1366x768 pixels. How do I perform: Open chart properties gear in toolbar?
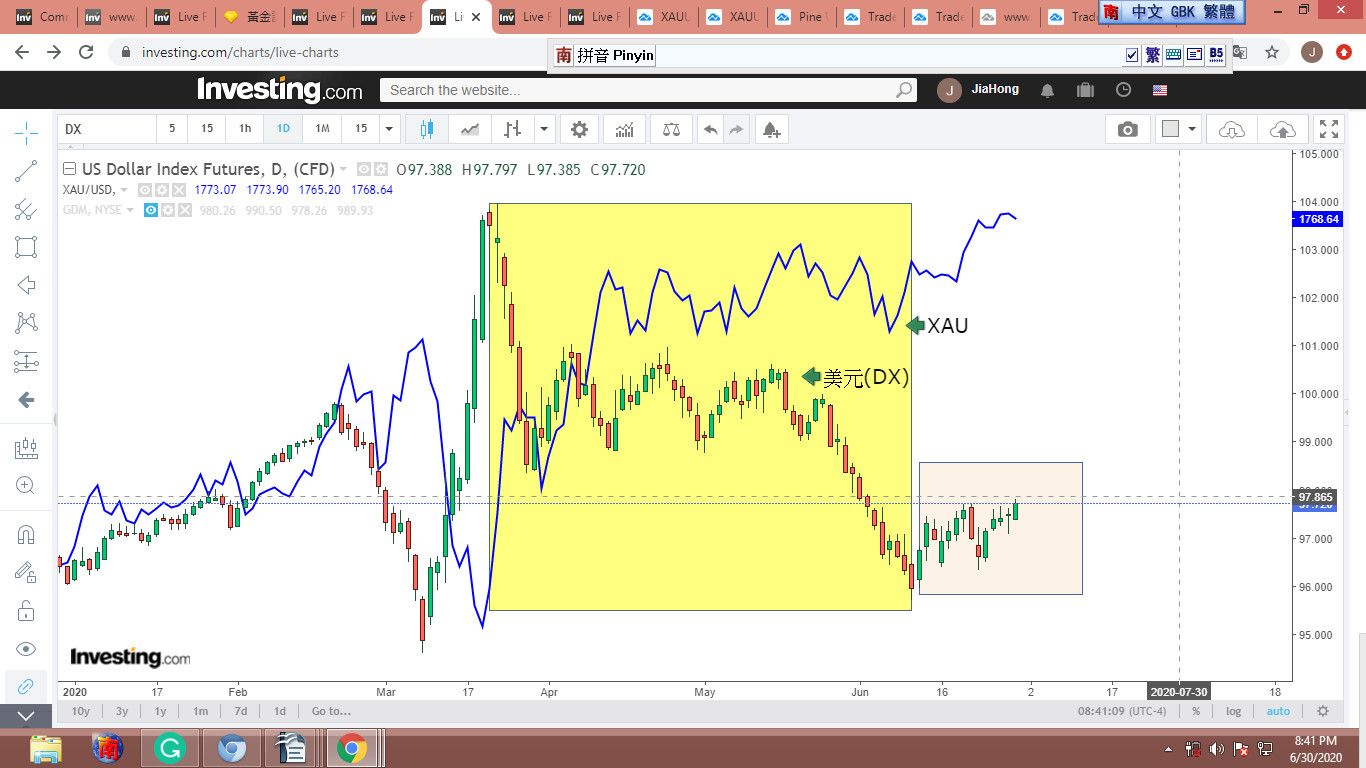[579, 129]
